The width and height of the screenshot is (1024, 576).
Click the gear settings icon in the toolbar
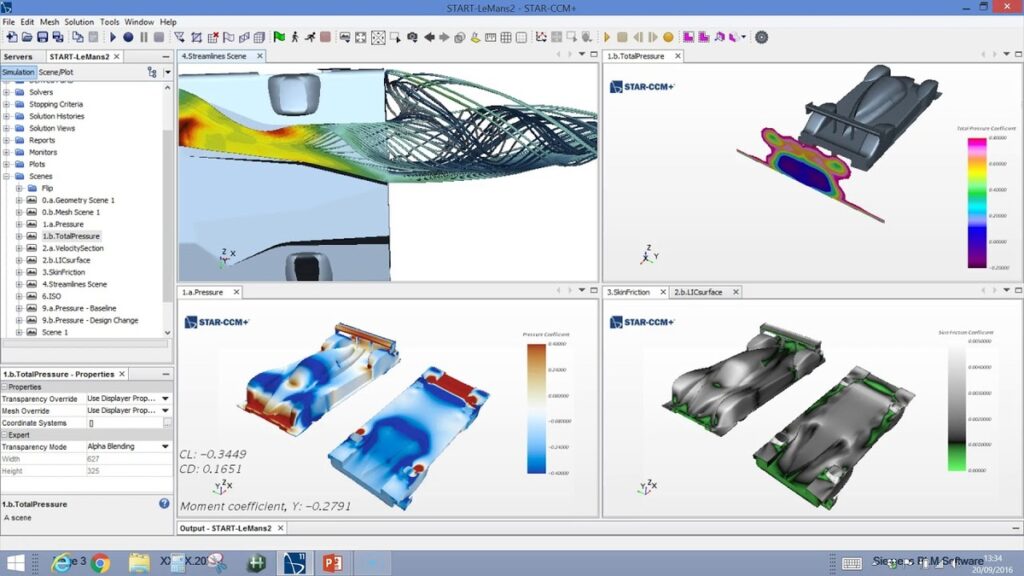[x=763, y=38]
